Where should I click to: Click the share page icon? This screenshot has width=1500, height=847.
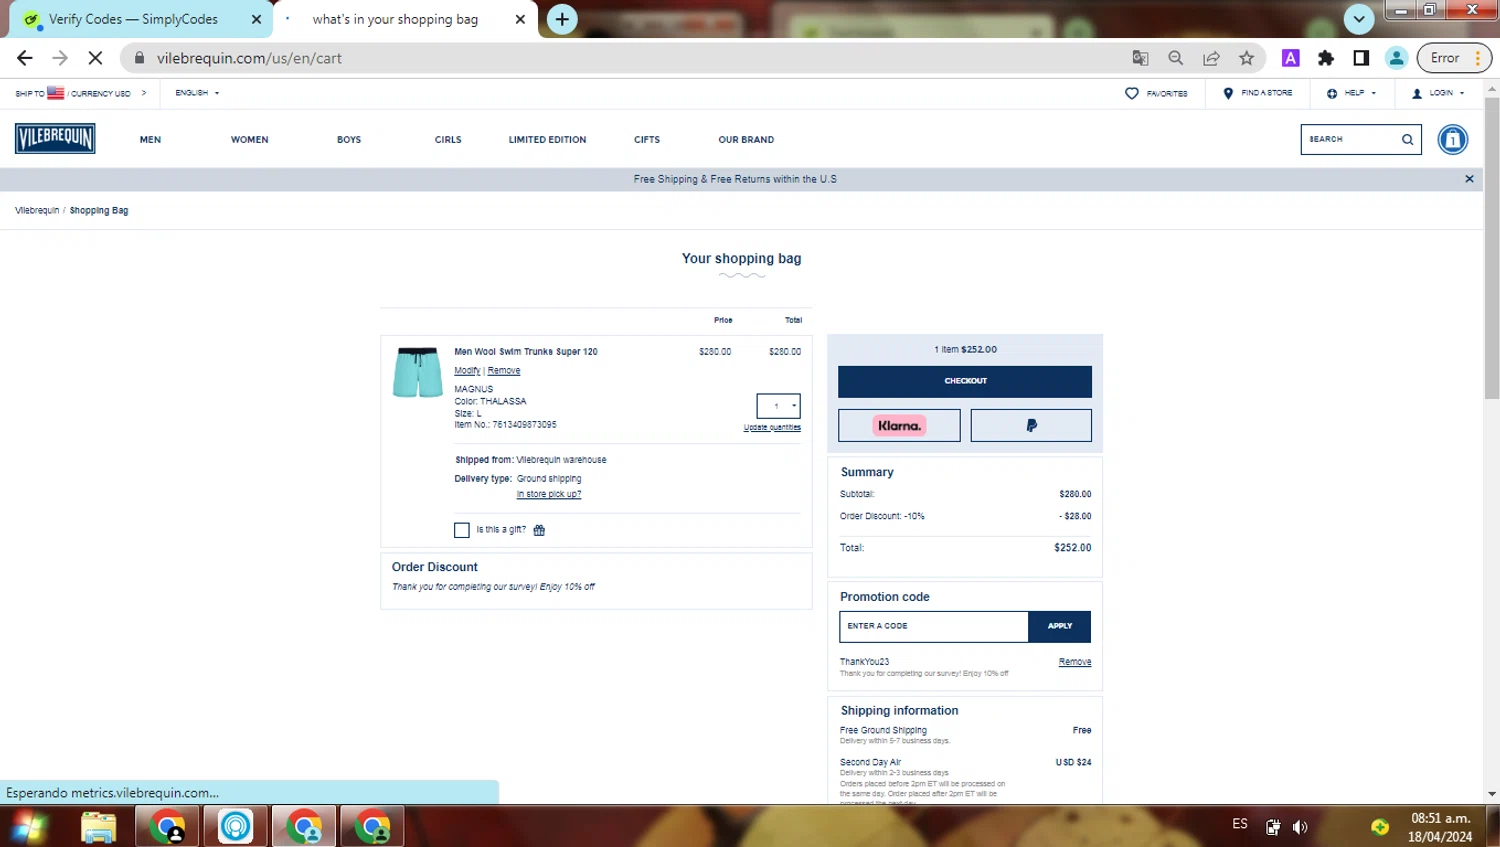point(1211,58)
